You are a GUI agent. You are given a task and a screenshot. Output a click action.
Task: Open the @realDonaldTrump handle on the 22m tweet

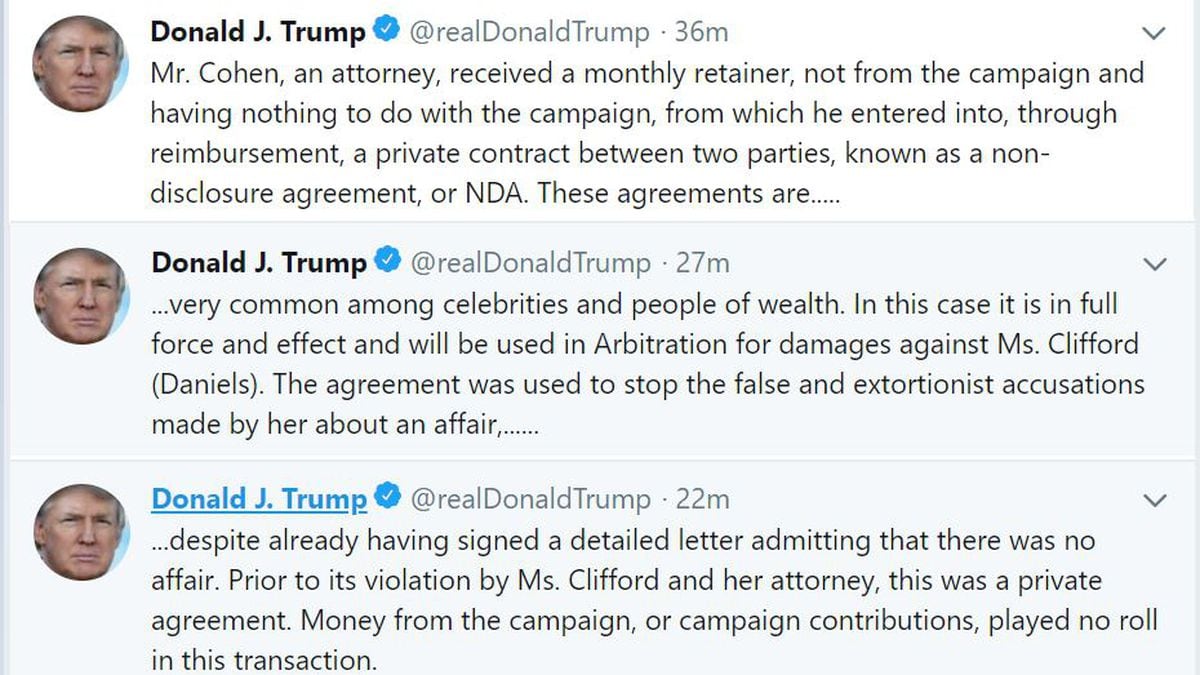pyautogui.click(x=530, y=498)
